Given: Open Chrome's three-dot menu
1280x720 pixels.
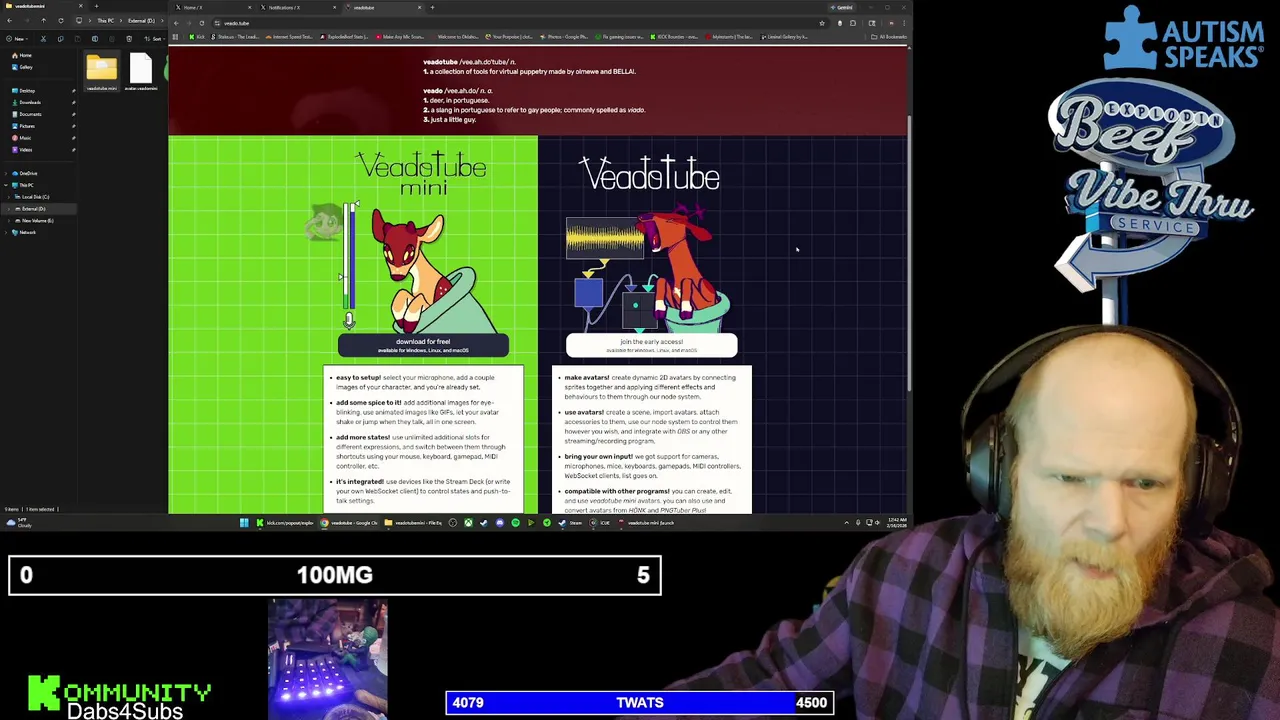Looking at the screenshot, I should pyautogui.click(x=904, y=23).
